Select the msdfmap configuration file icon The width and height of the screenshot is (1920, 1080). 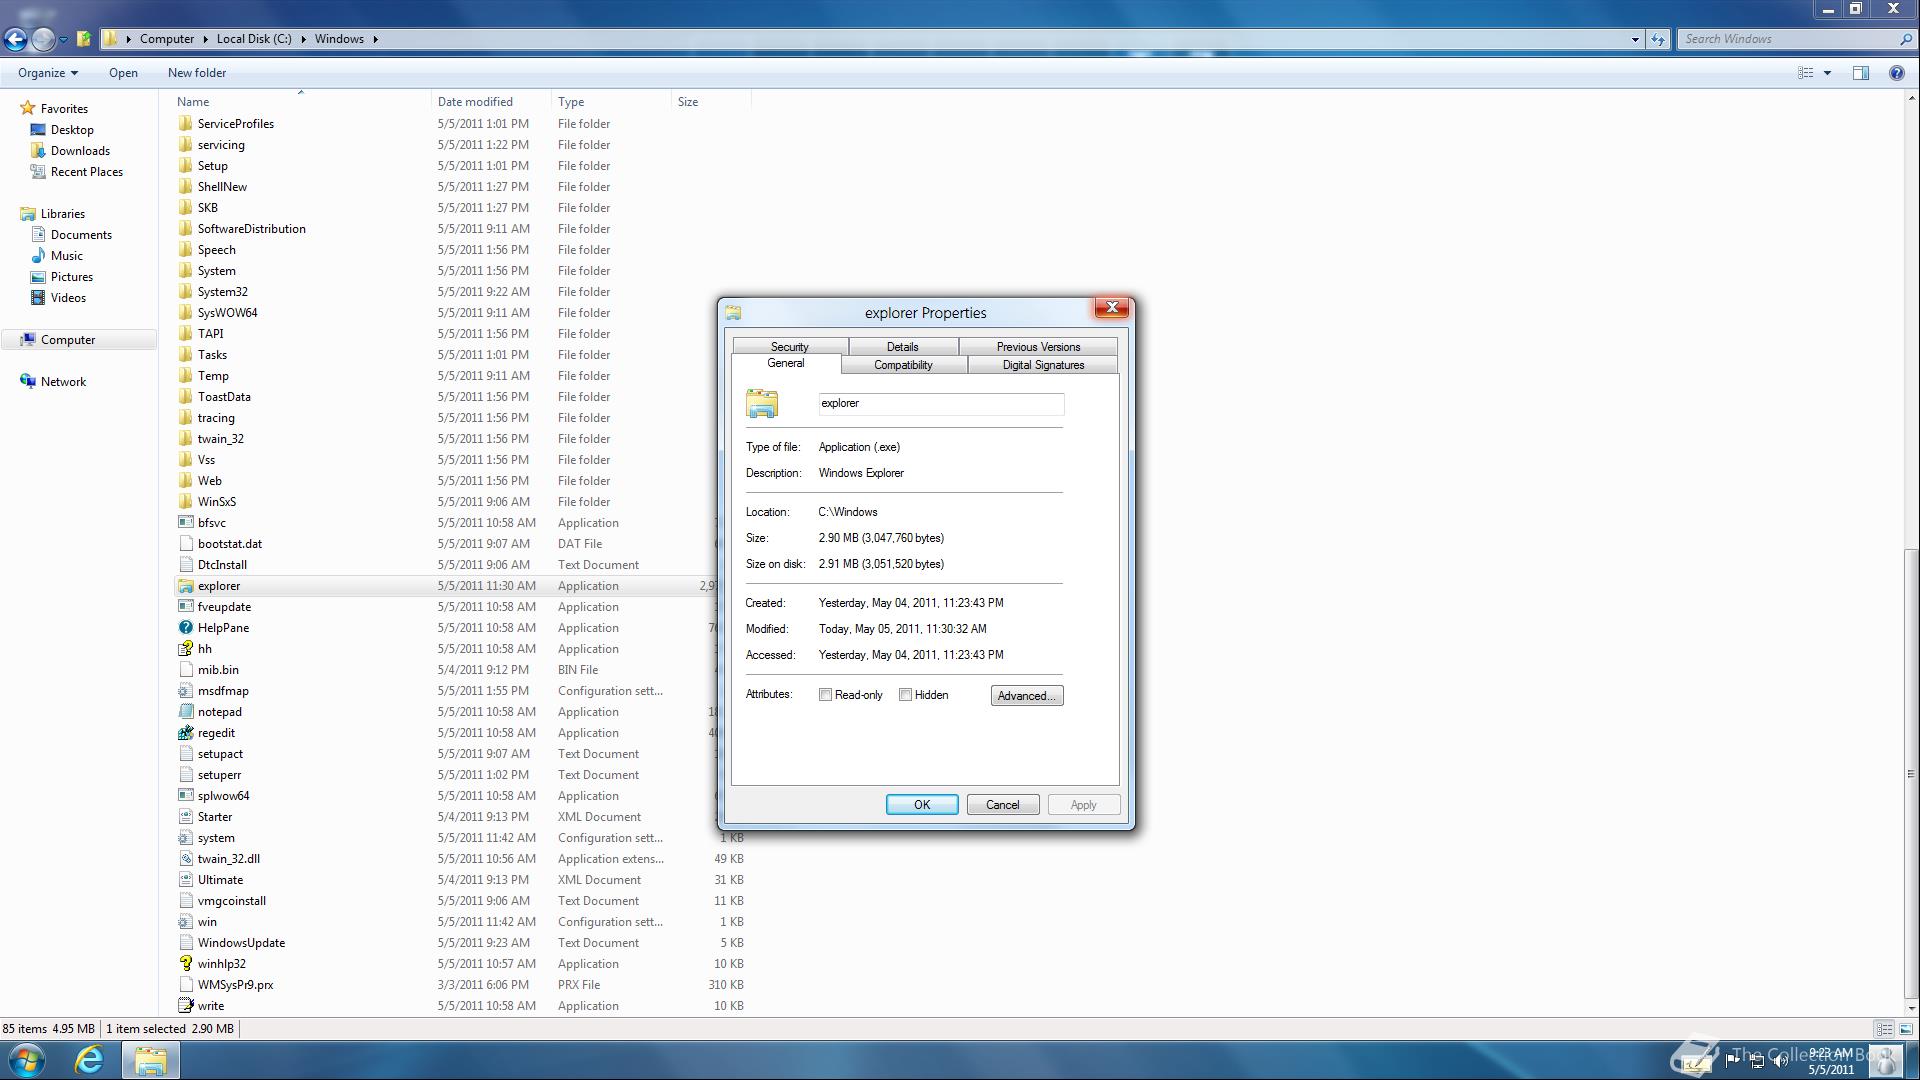(x=185, y=691)
